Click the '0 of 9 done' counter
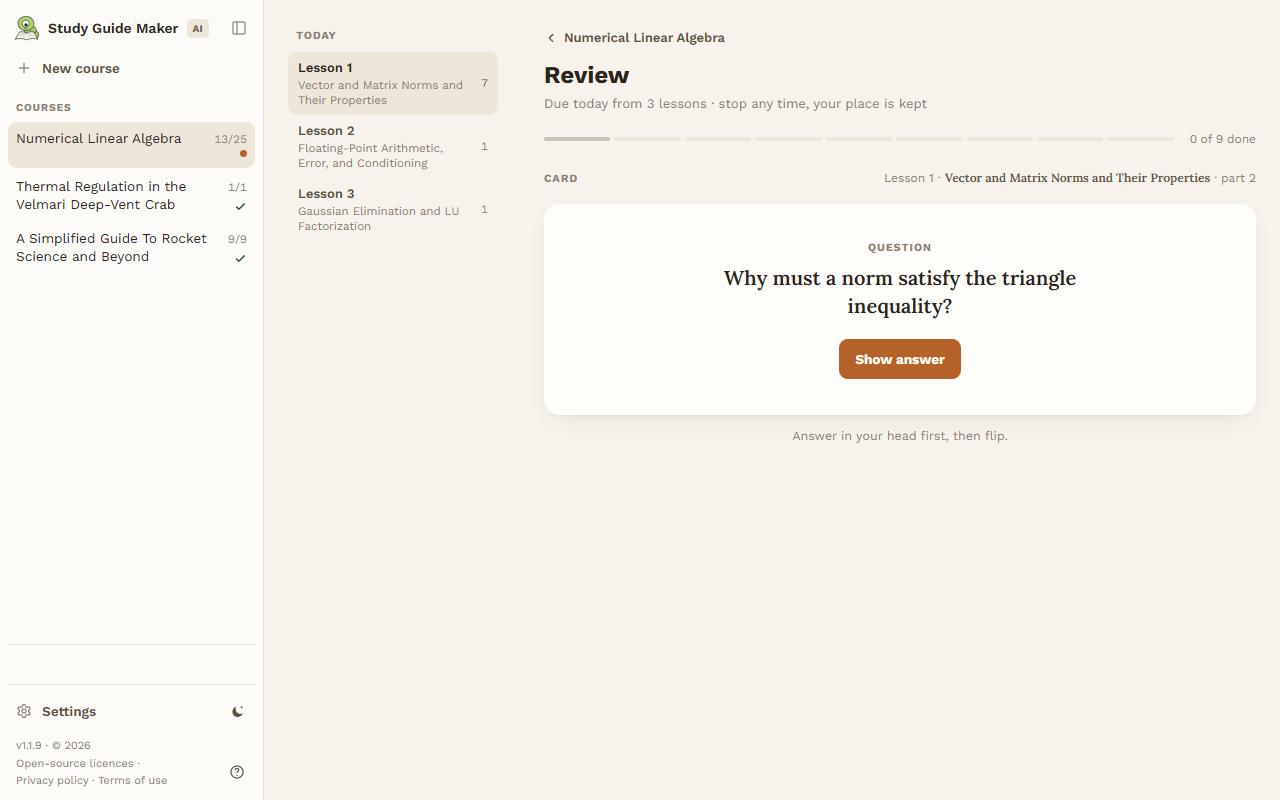This screenshot has width=1280, height=800. pyautogui.click(x=1223, y=139)
